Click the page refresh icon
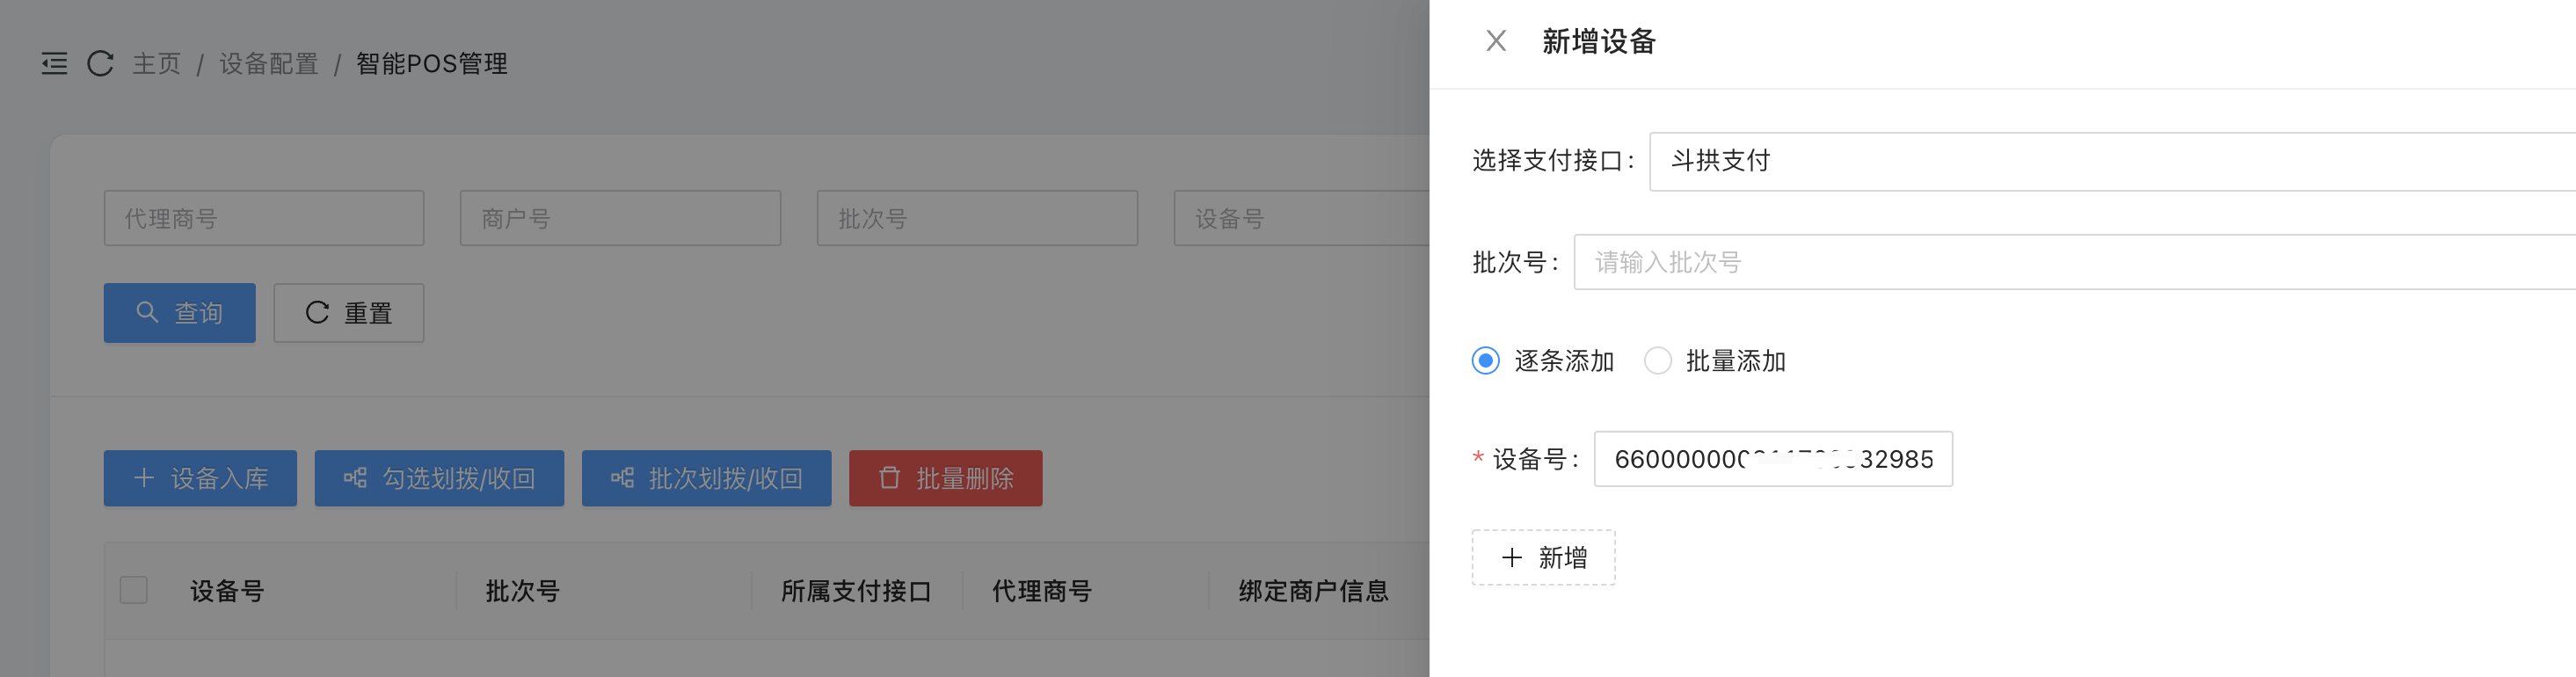 (100, 64)
